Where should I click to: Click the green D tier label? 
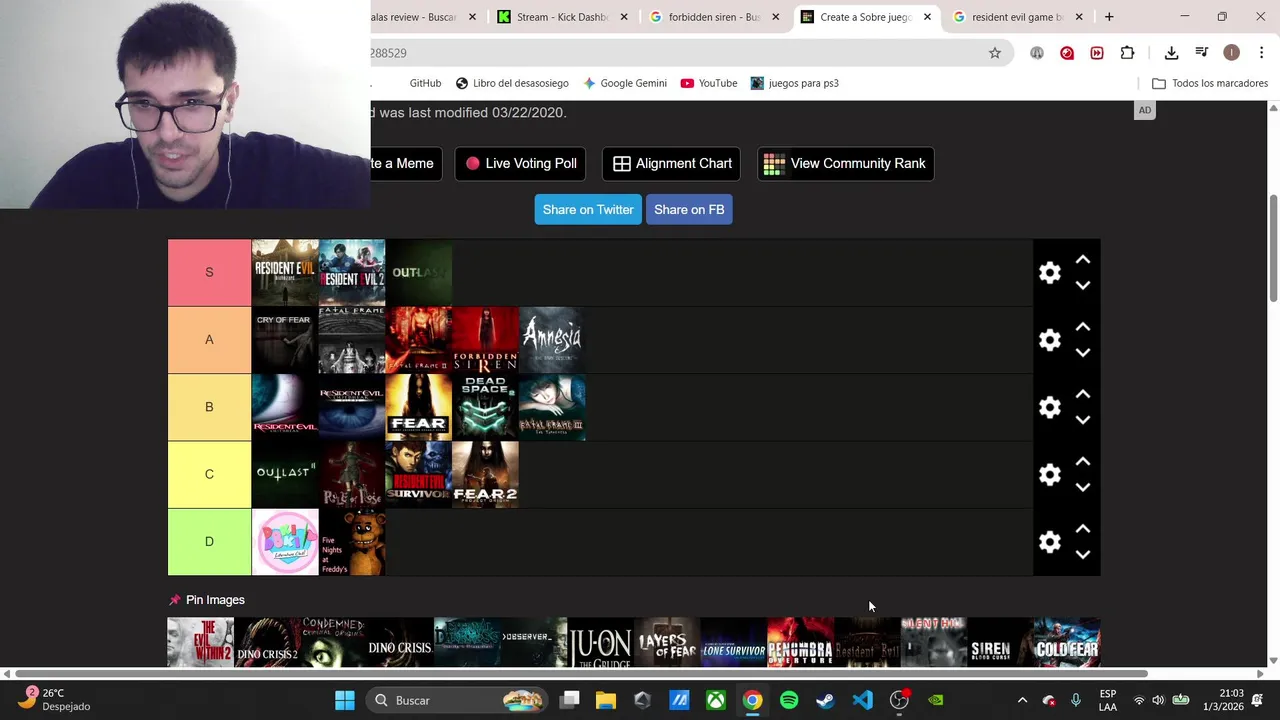(x=209, y=541)
